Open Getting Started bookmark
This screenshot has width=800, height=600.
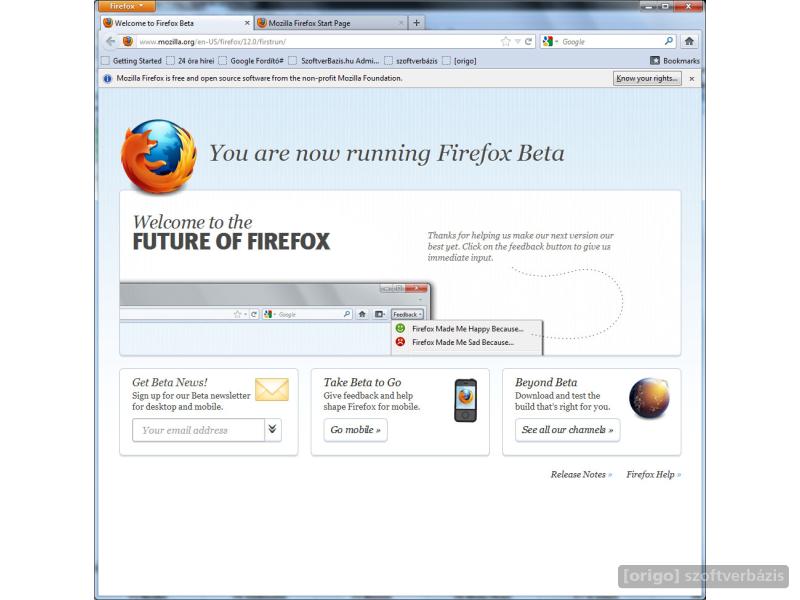click(131, 61)
